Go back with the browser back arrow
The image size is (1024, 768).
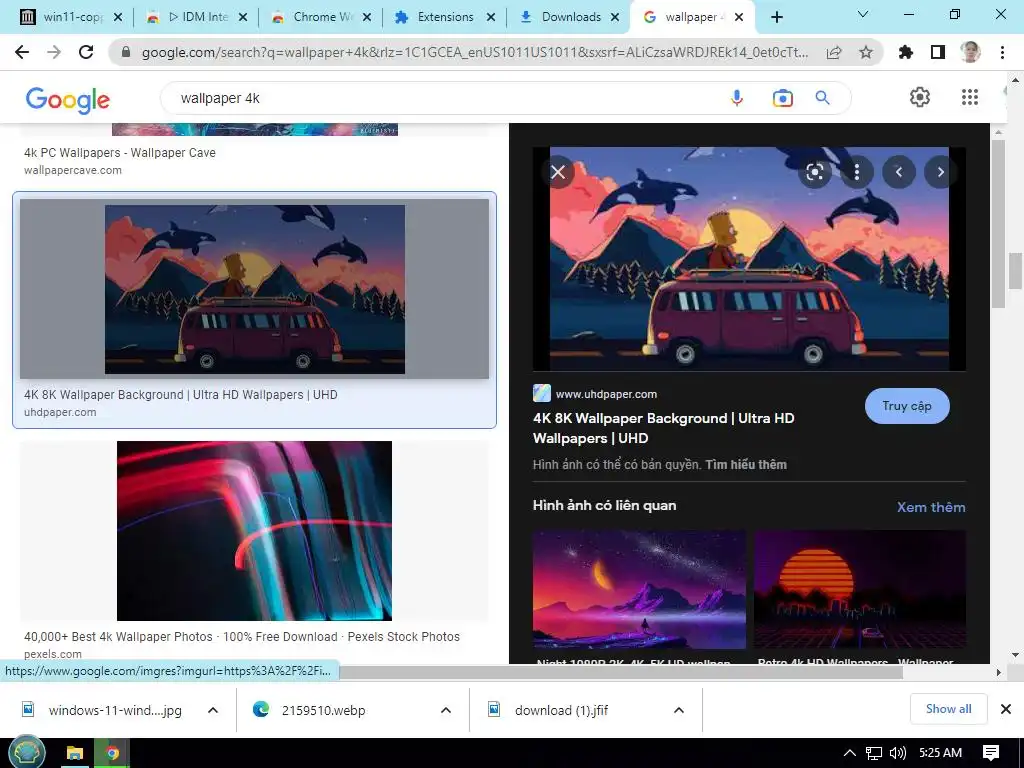[22, 52]
